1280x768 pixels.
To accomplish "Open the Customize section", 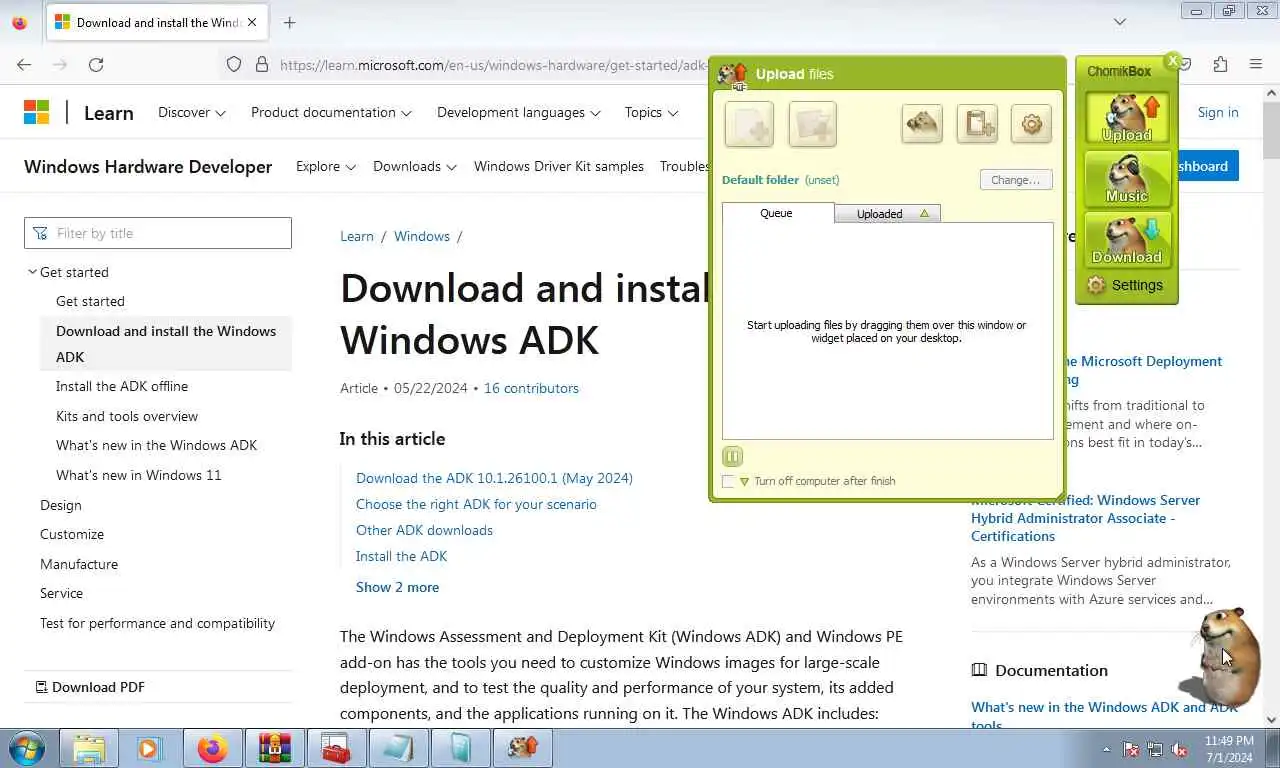I will [72, 534].
